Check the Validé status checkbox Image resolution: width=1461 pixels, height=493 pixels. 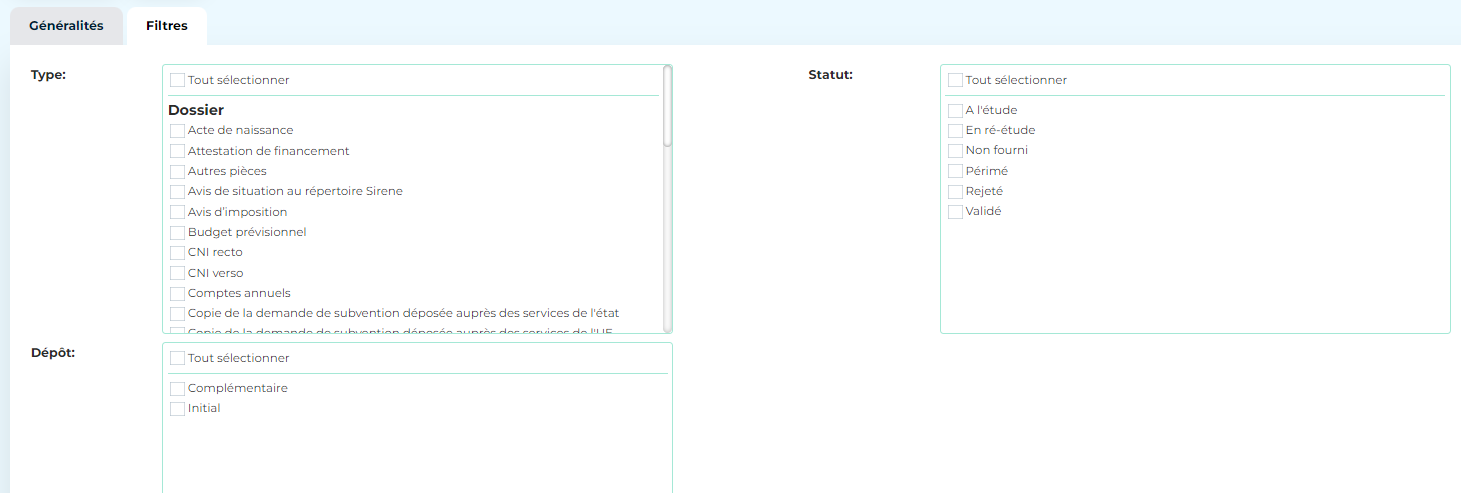[956, 212]
